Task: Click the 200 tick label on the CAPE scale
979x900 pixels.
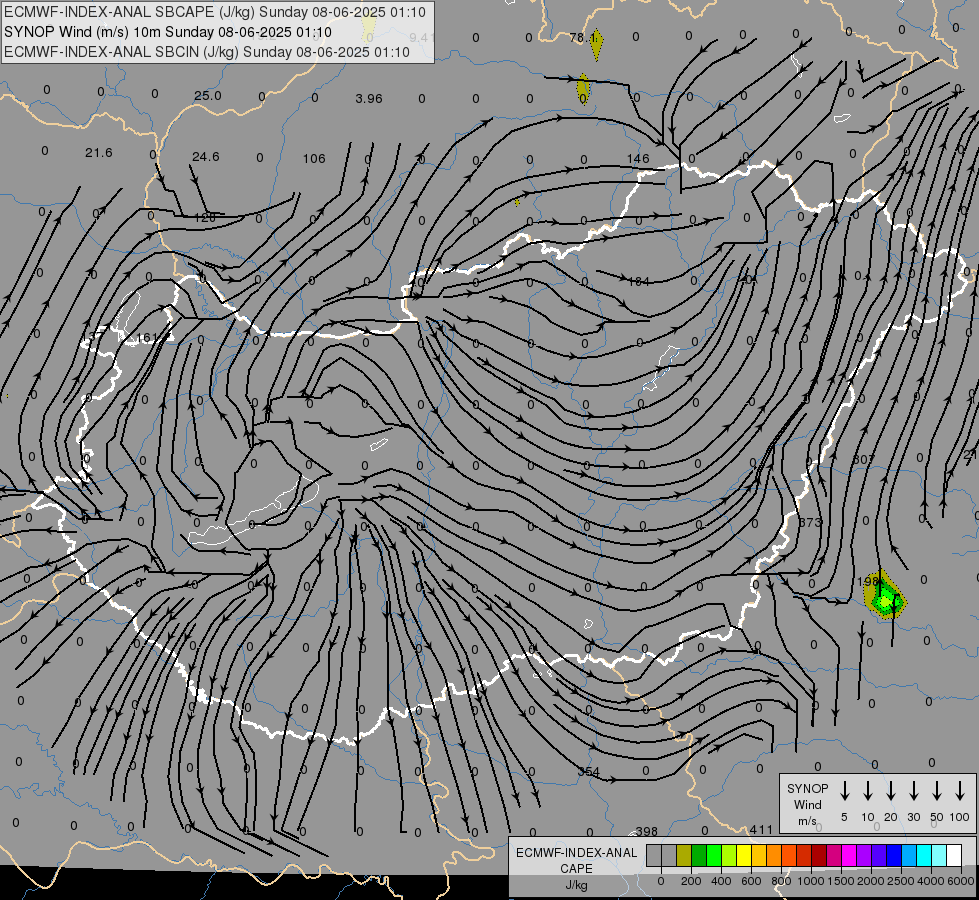Action: point(691,881)
